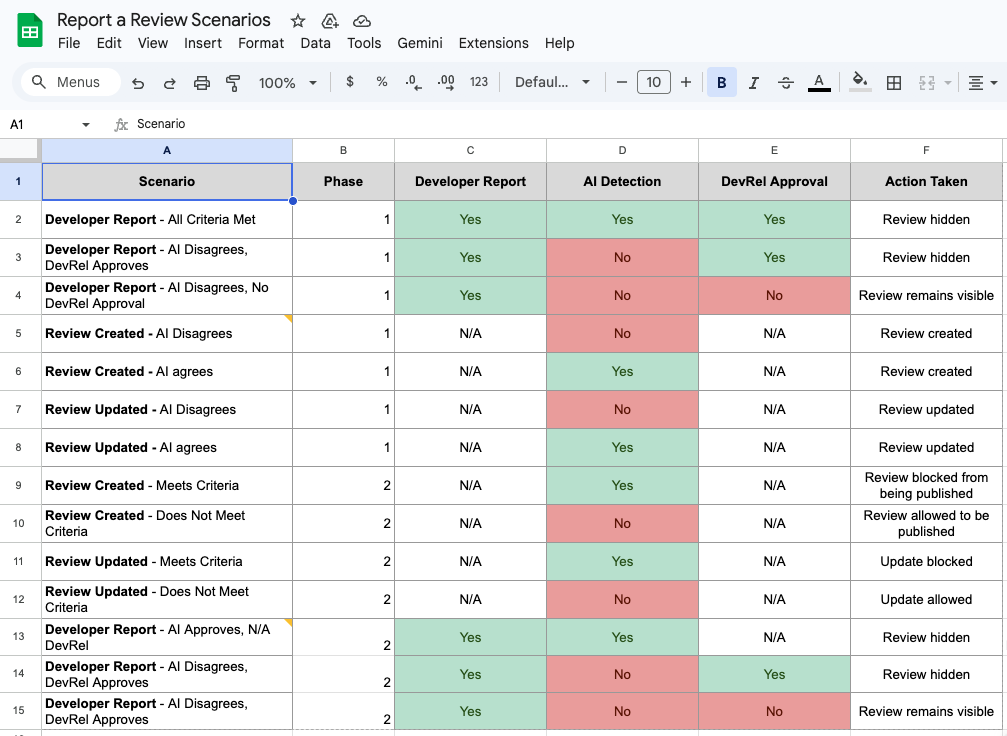The height and width of the screenshot is (736, 1007).
Task: Click the merge cells icon
Action: click(927, 82)
